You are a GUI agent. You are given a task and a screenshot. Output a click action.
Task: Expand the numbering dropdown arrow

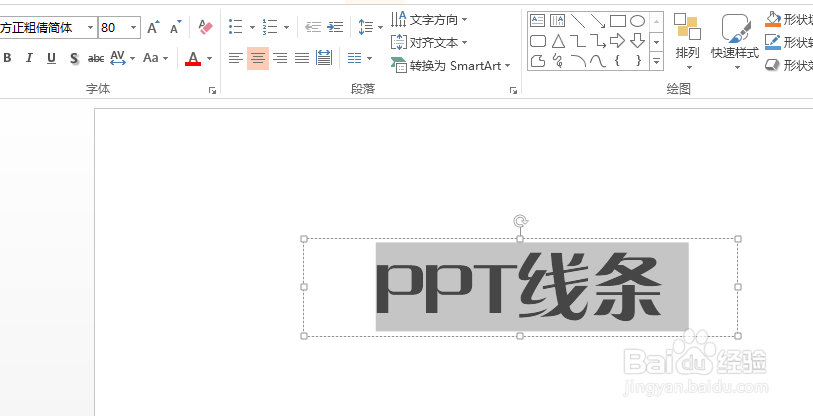286,26
